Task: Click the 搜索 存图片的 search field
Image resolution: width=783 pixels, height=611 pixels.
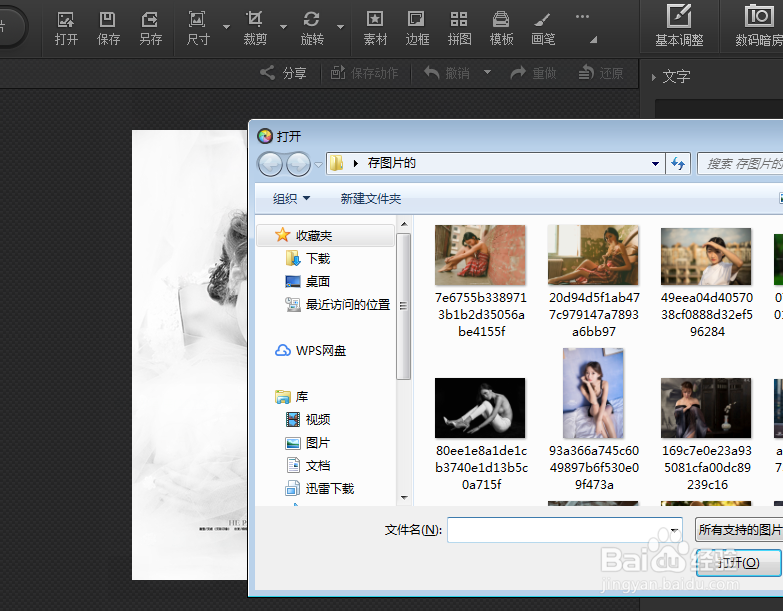Action: coord(740,164)
